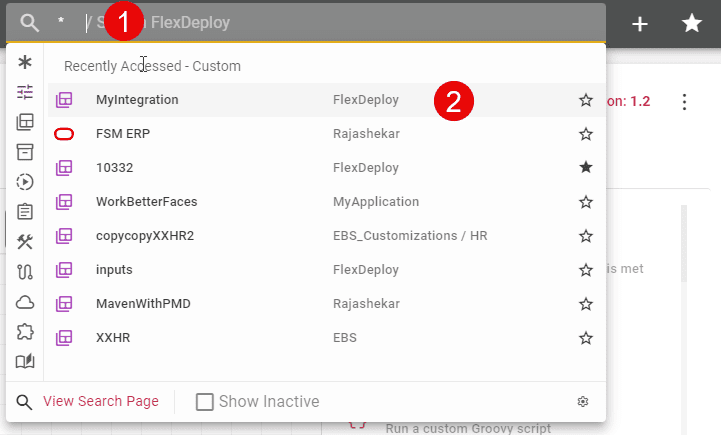Filter by puzzle-piece plugin icon
This screenshot has width=721, height=435.
25,332
